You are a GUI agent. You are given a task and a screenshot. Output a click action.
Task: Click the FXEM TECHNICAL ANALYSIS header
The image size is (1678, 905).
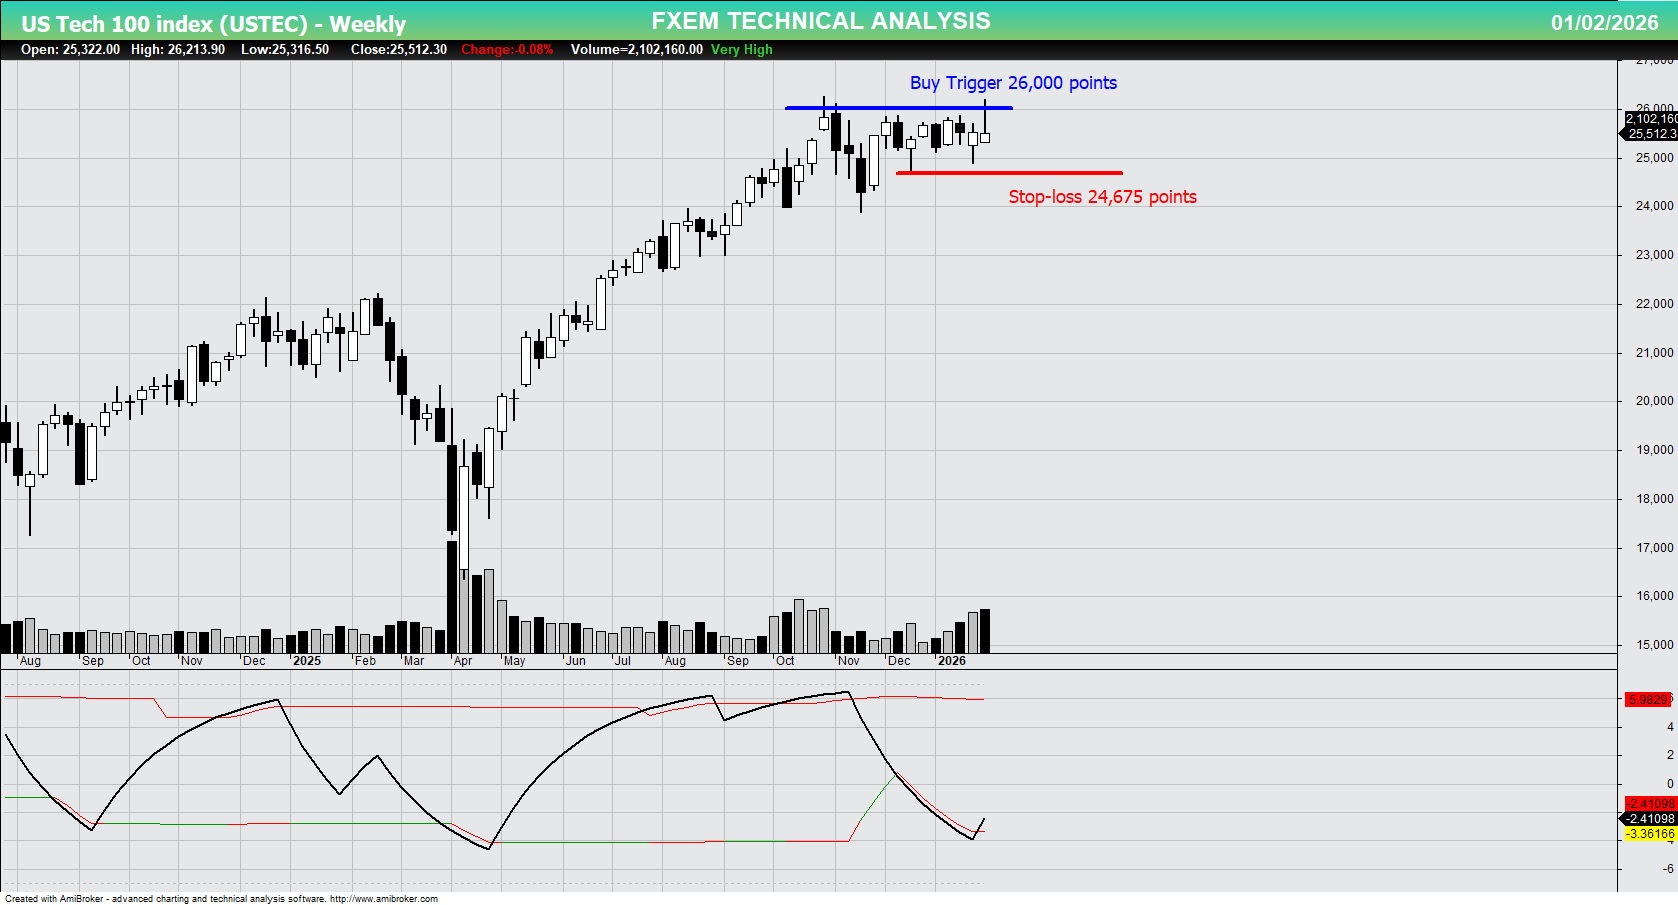pyautogui.click(x=820, y=20)
